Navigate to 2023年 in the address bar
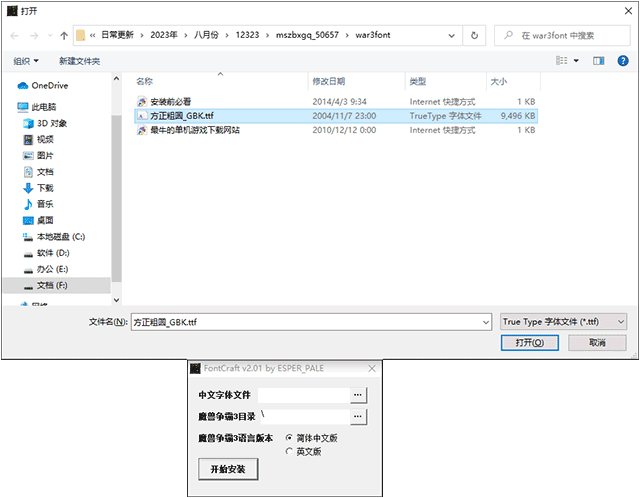Viewport: 640px width, 498px height. 164,35
